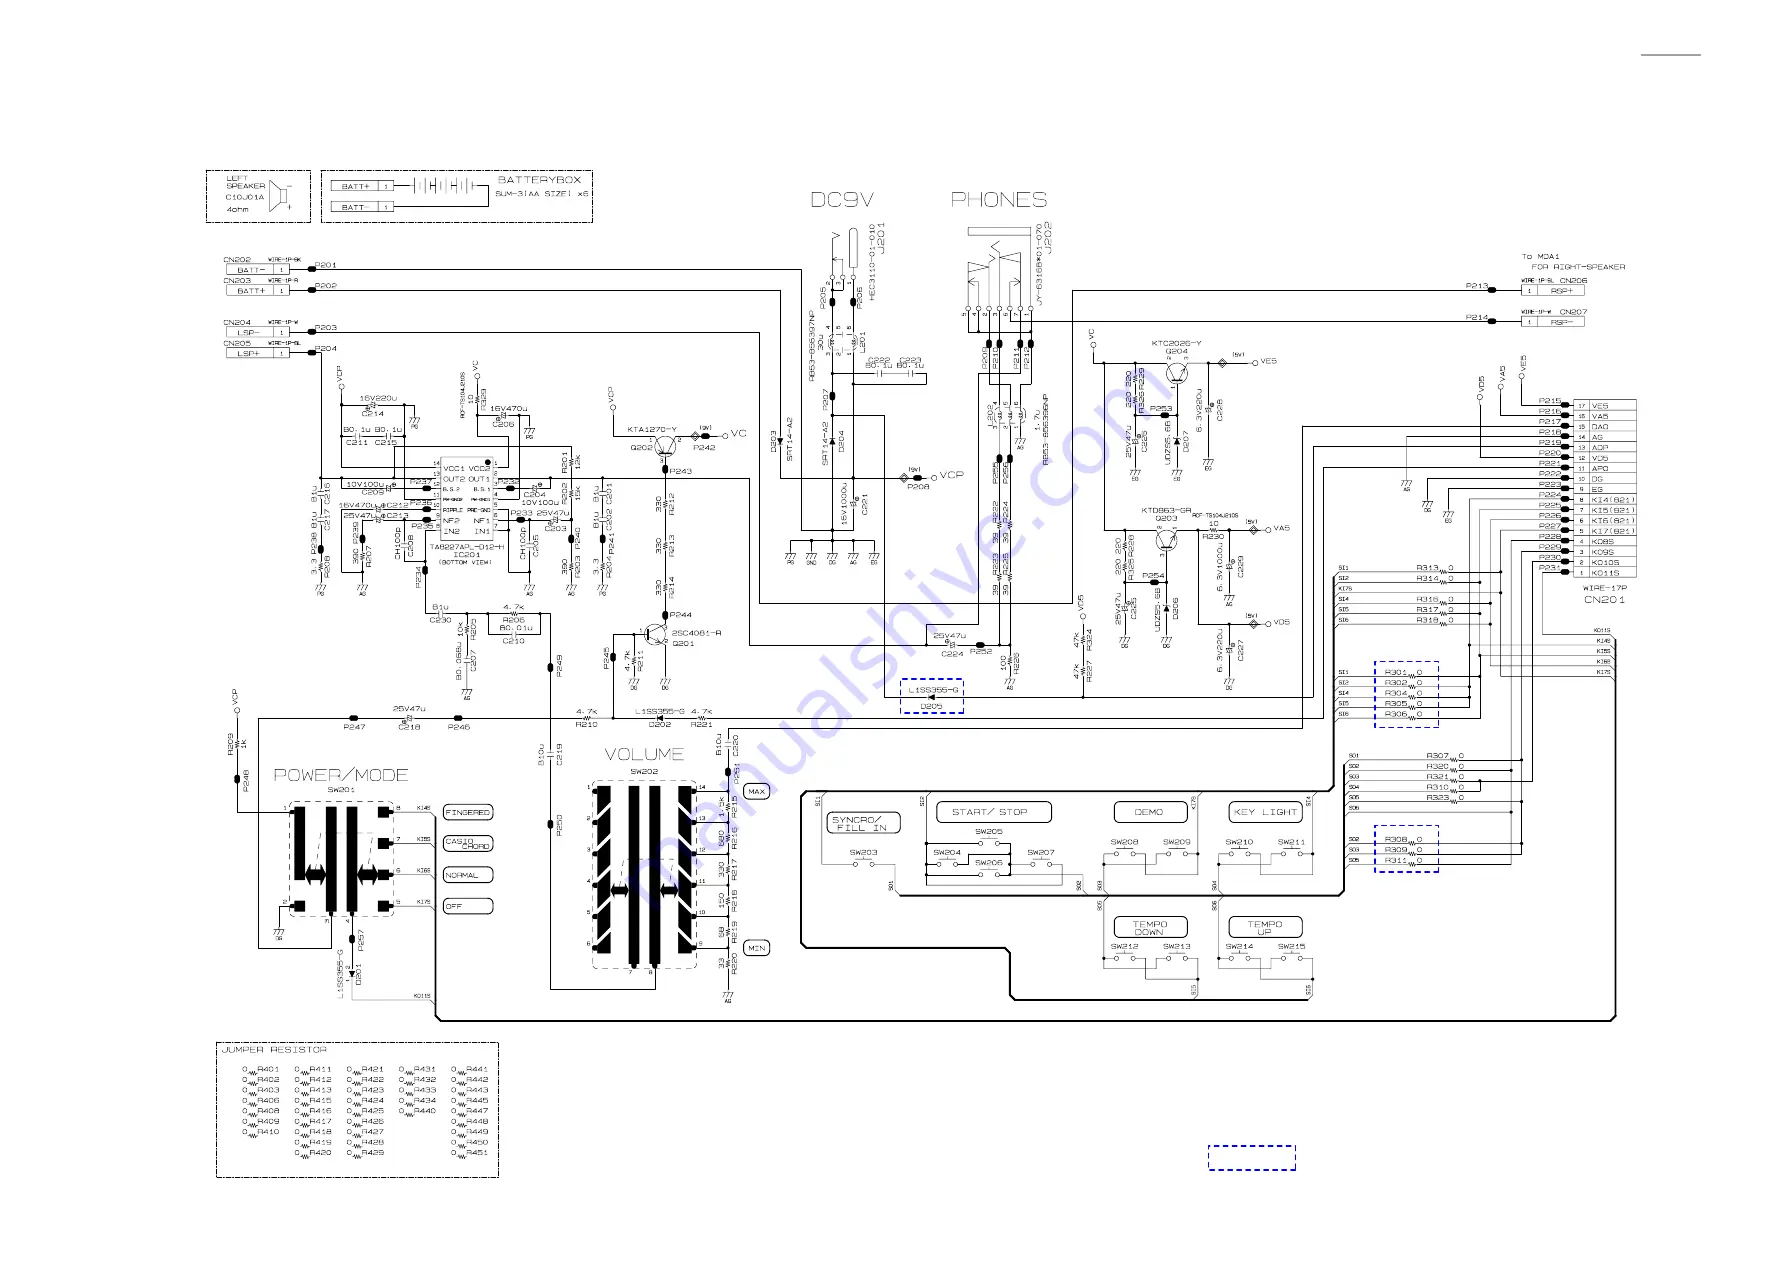Click the MAX volume label
Image resolution: width=1786 pixels, height=1263 pixels.
pyautogui.click(x=757, y=792)
